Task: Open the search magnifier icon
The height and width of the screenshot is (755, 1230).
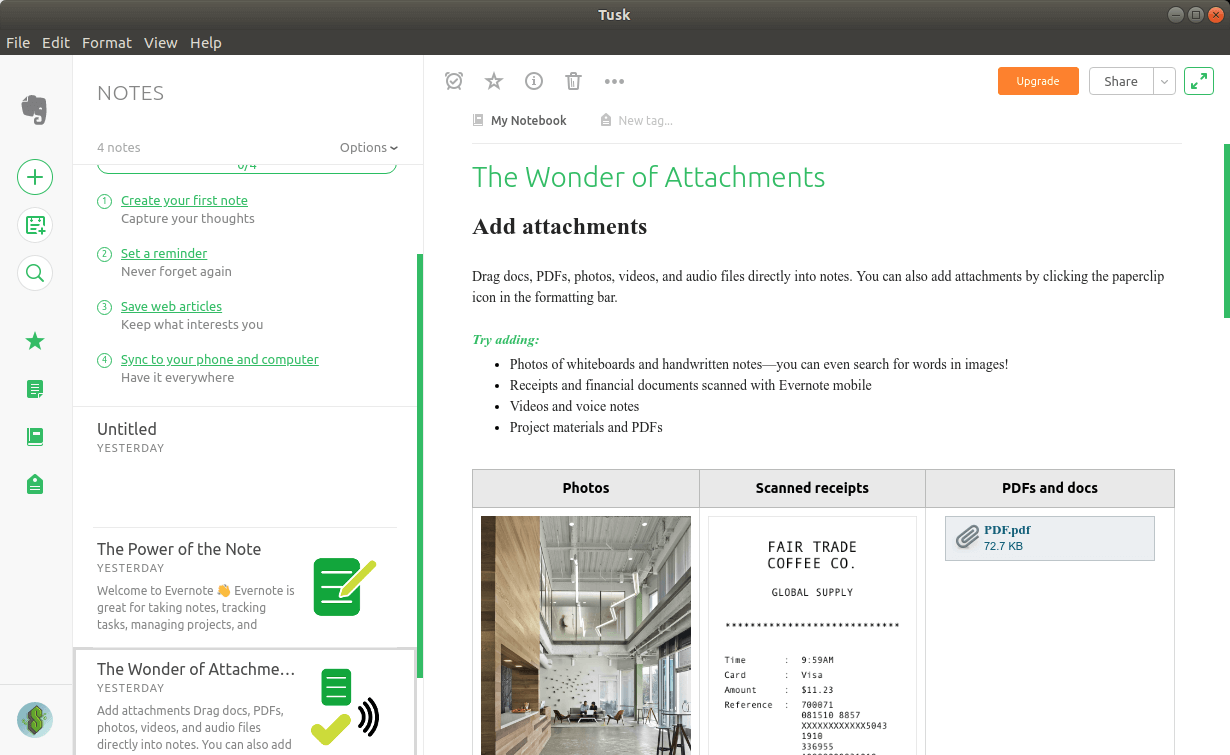Action: tap(35, 273)
